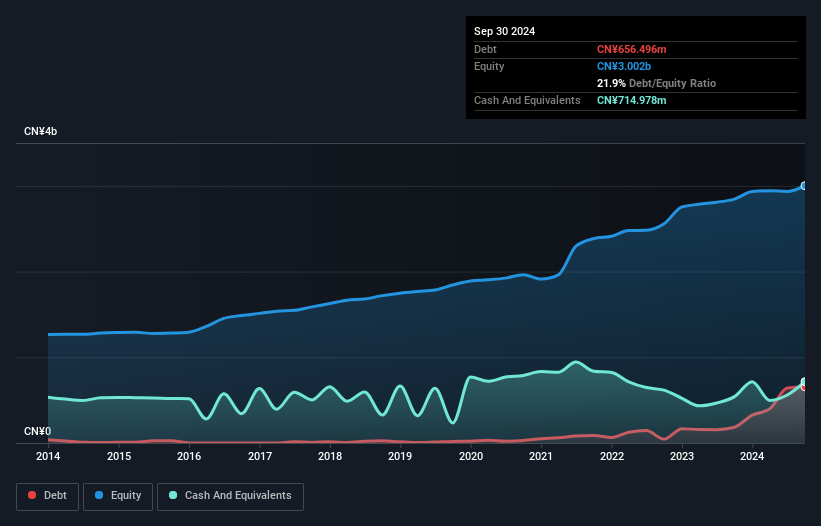Click the CN¥4b y-axis label
Viewport: 821px width, 526px height.
41,132
